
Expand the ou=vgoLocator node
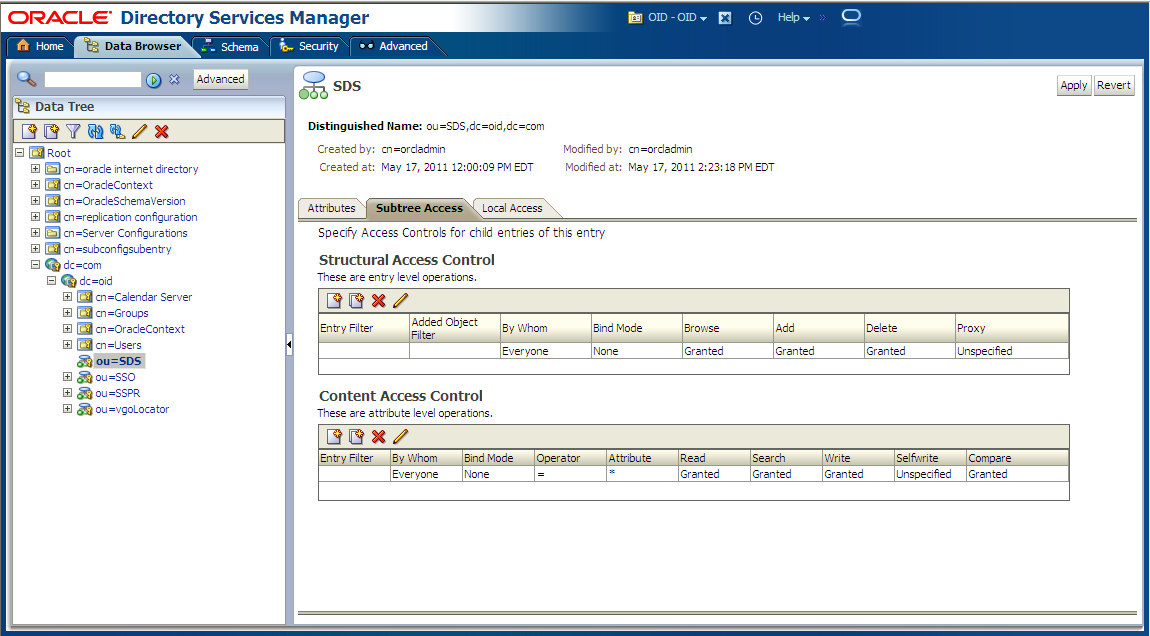67,409
